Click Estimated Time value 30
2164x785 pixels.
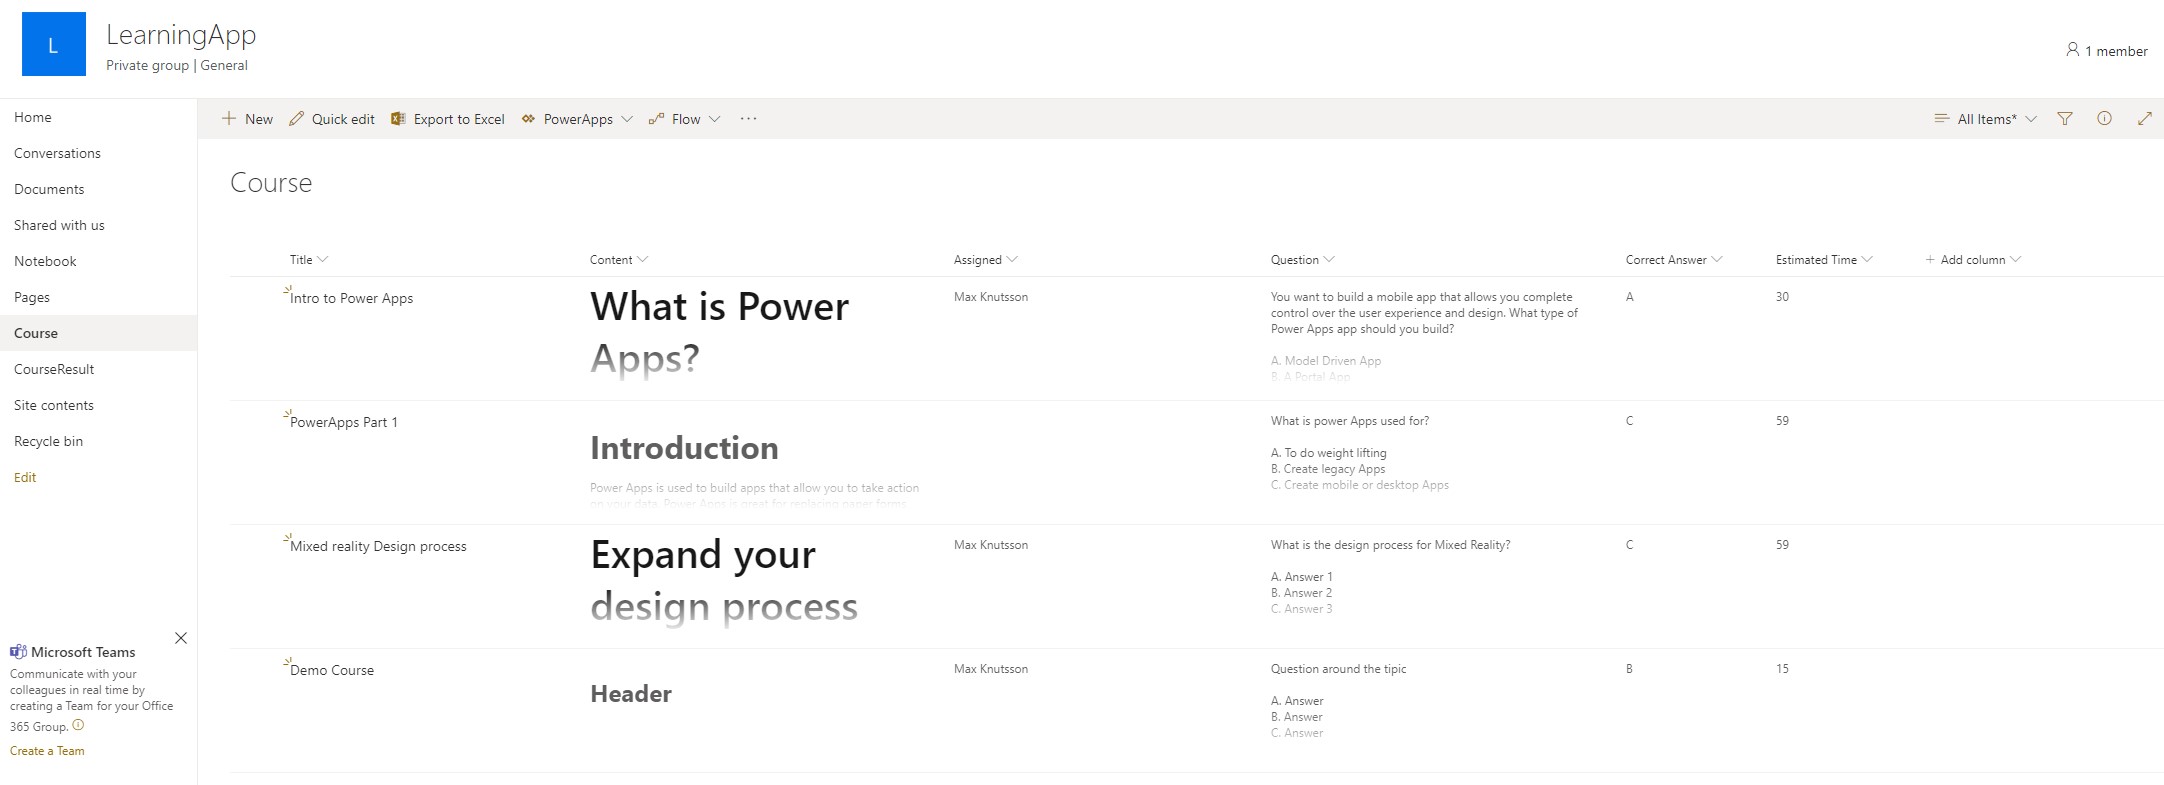coord(1782,297)
